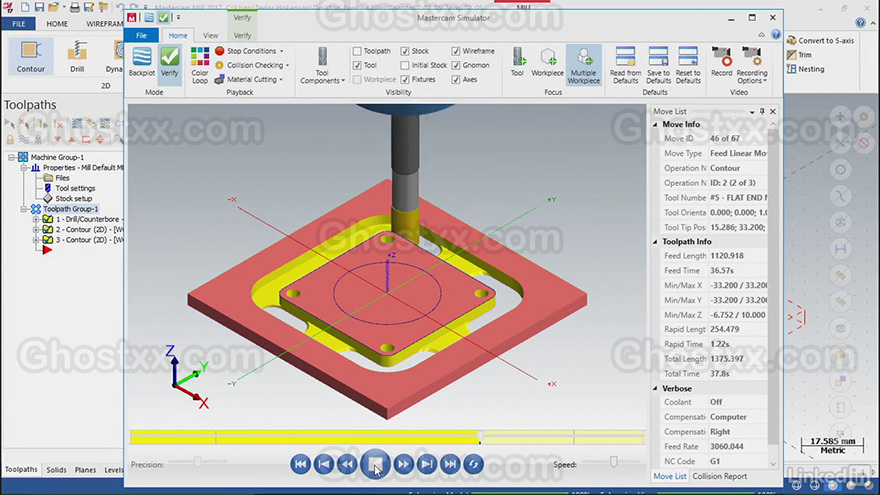Open Recording Options dropdown
The height and width of the screenshot is (495, 880).
751,65
